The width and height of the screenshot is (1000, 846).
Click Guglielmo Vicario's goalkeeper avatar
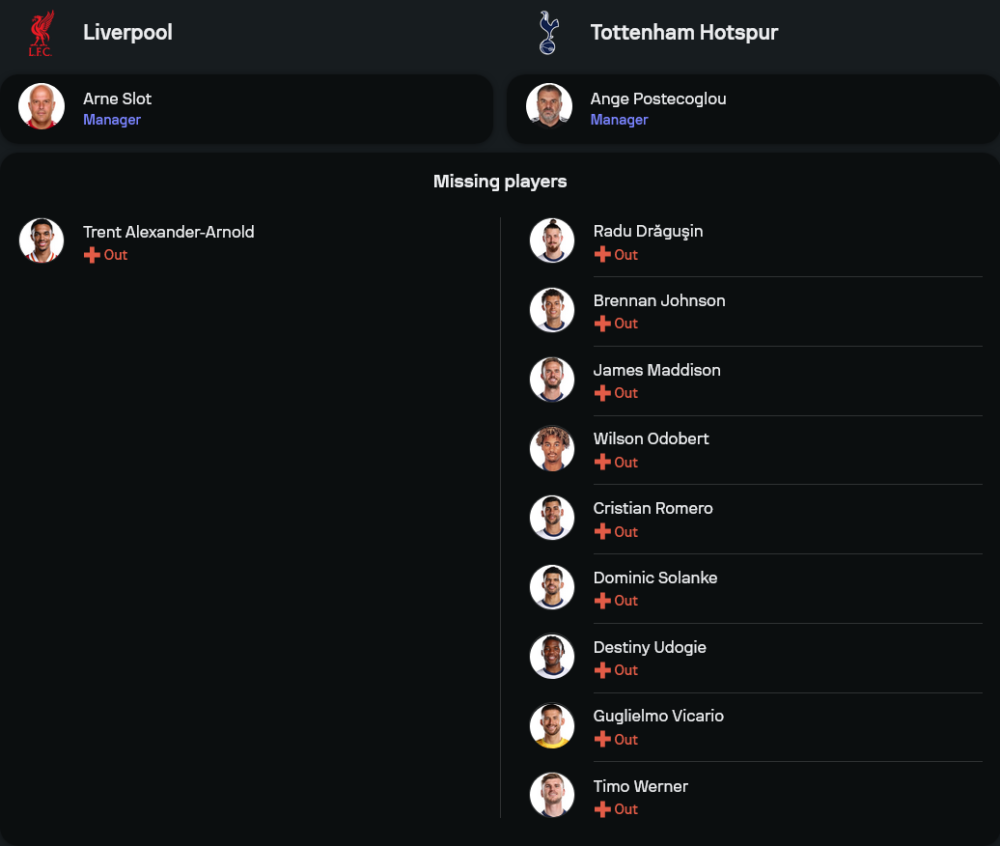pos(552,726)
